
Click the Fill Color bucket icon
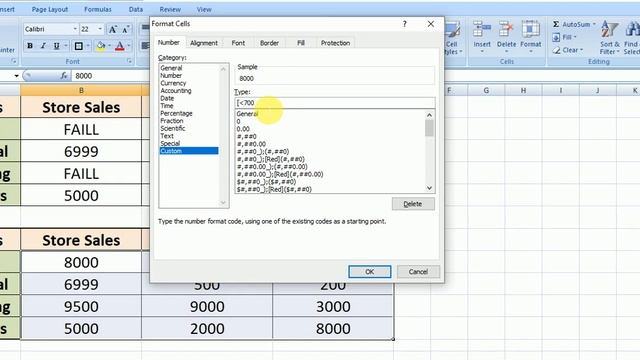[101, 46]
